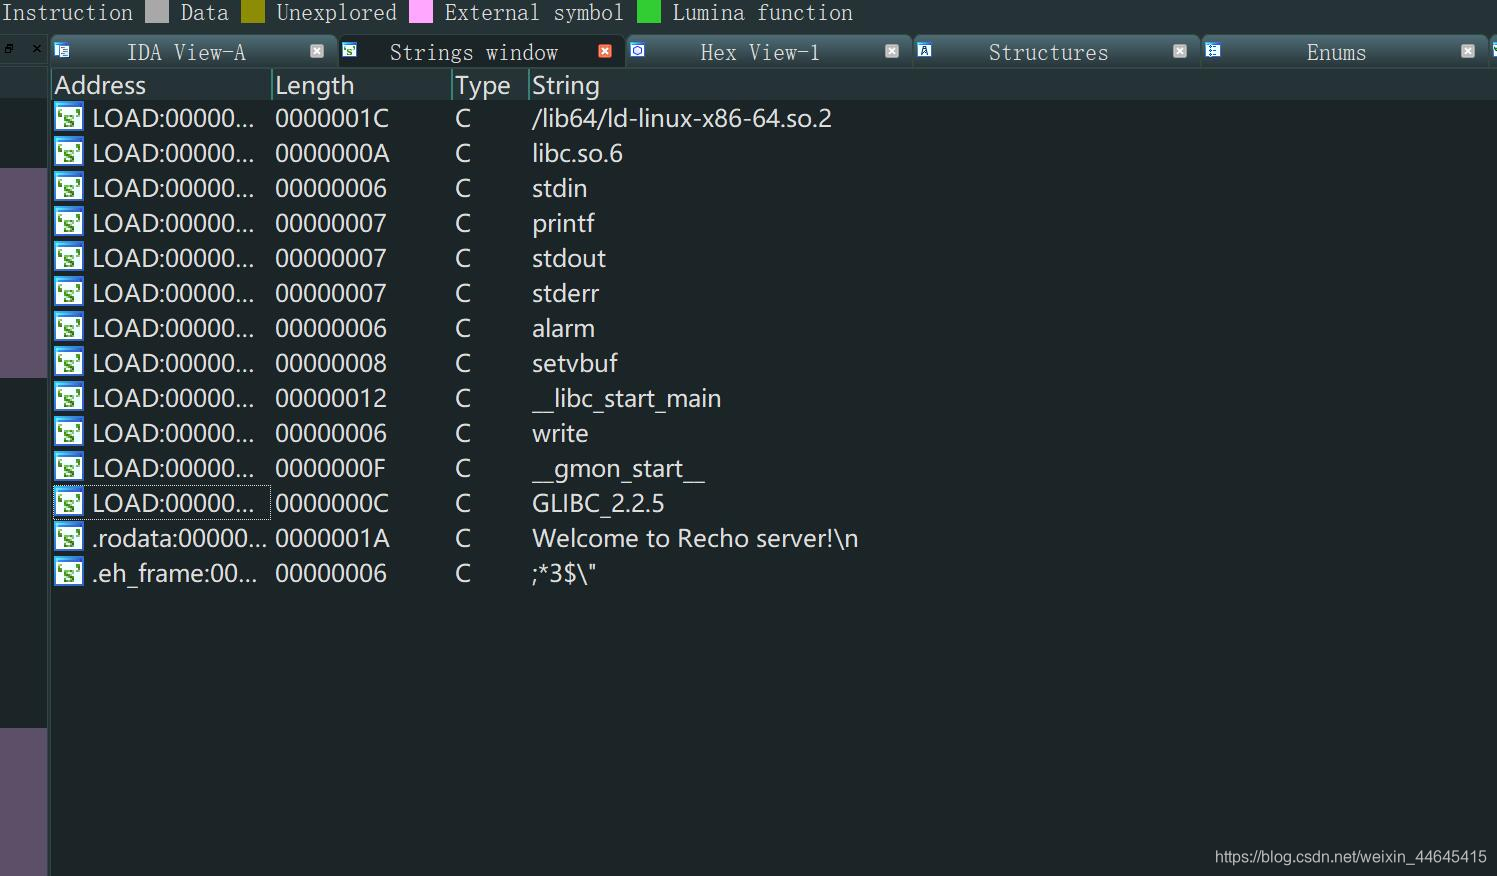Click string icon for GLIBC_2.2.5 row
Viewport: 1497px width, 876px height.
[69, 503]
